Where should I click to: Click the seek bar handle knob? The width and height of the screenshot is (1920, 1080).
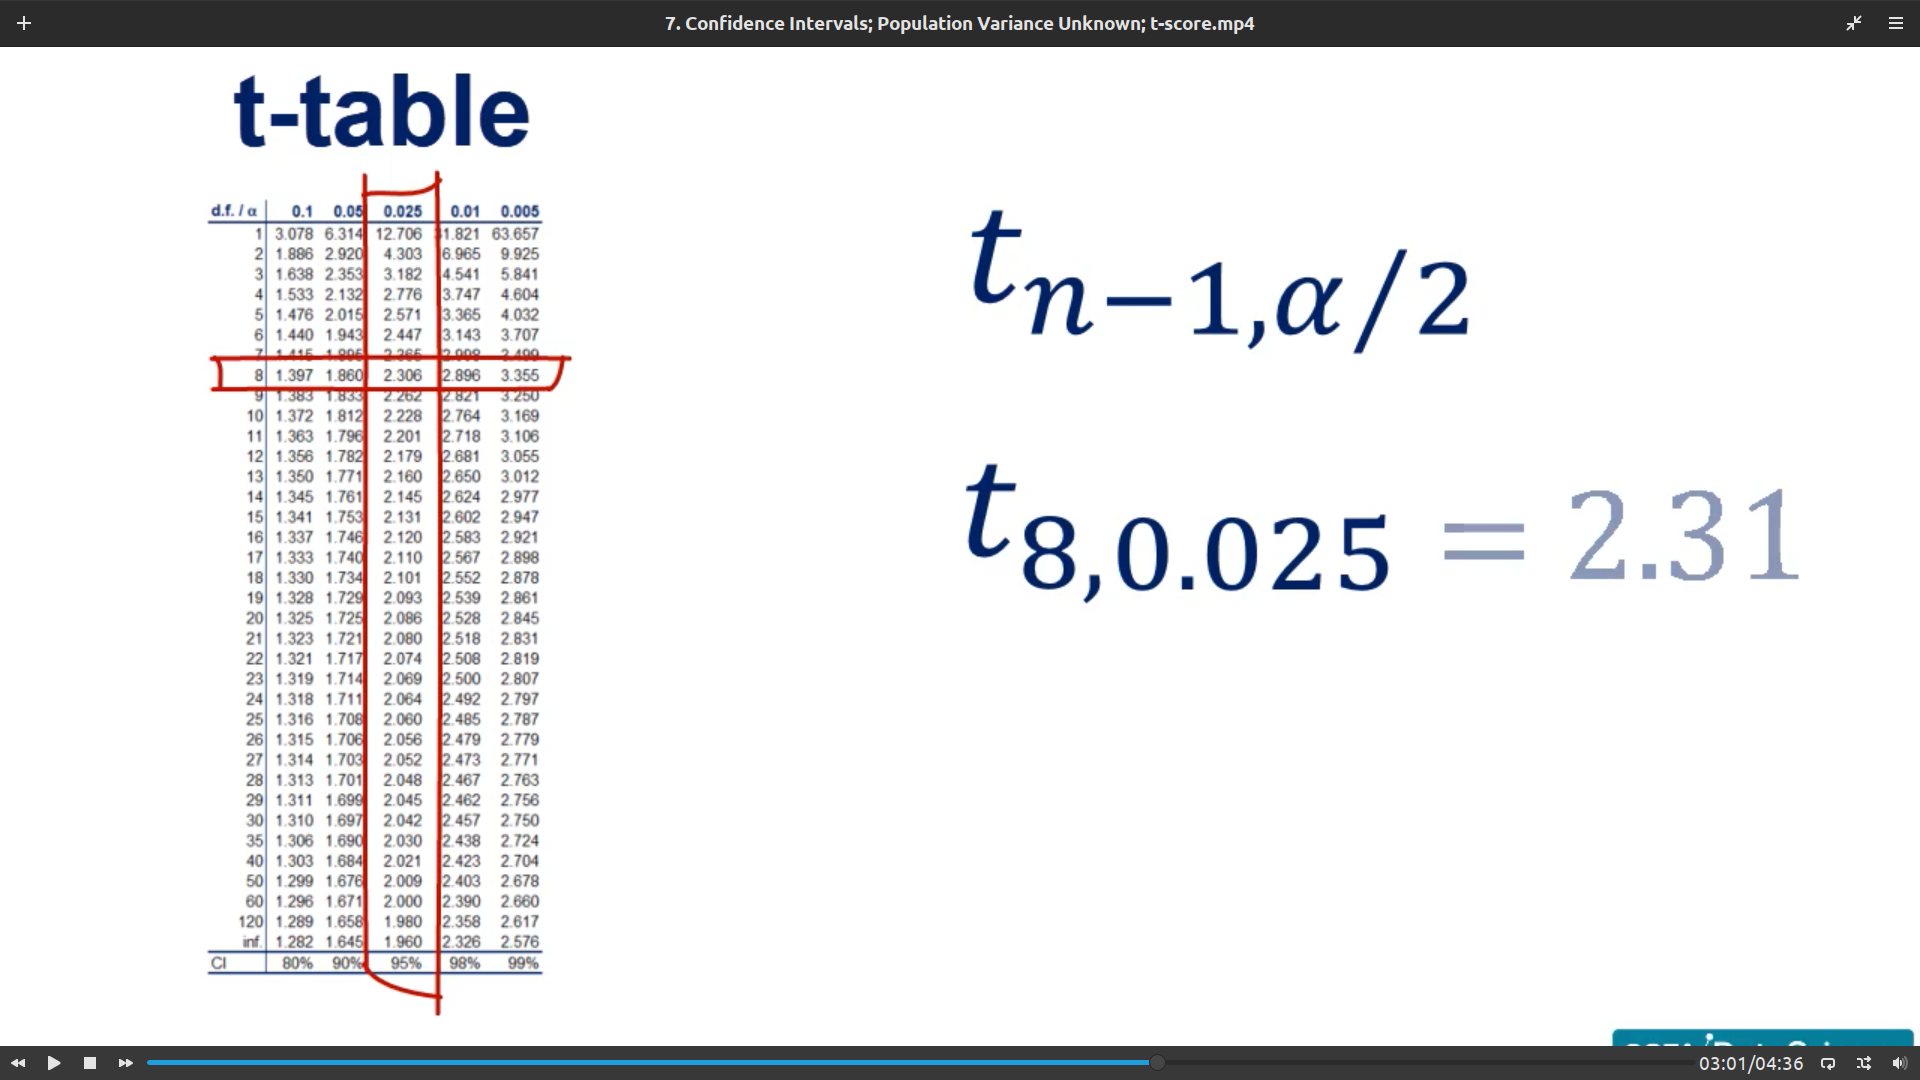[1157, 1063]
